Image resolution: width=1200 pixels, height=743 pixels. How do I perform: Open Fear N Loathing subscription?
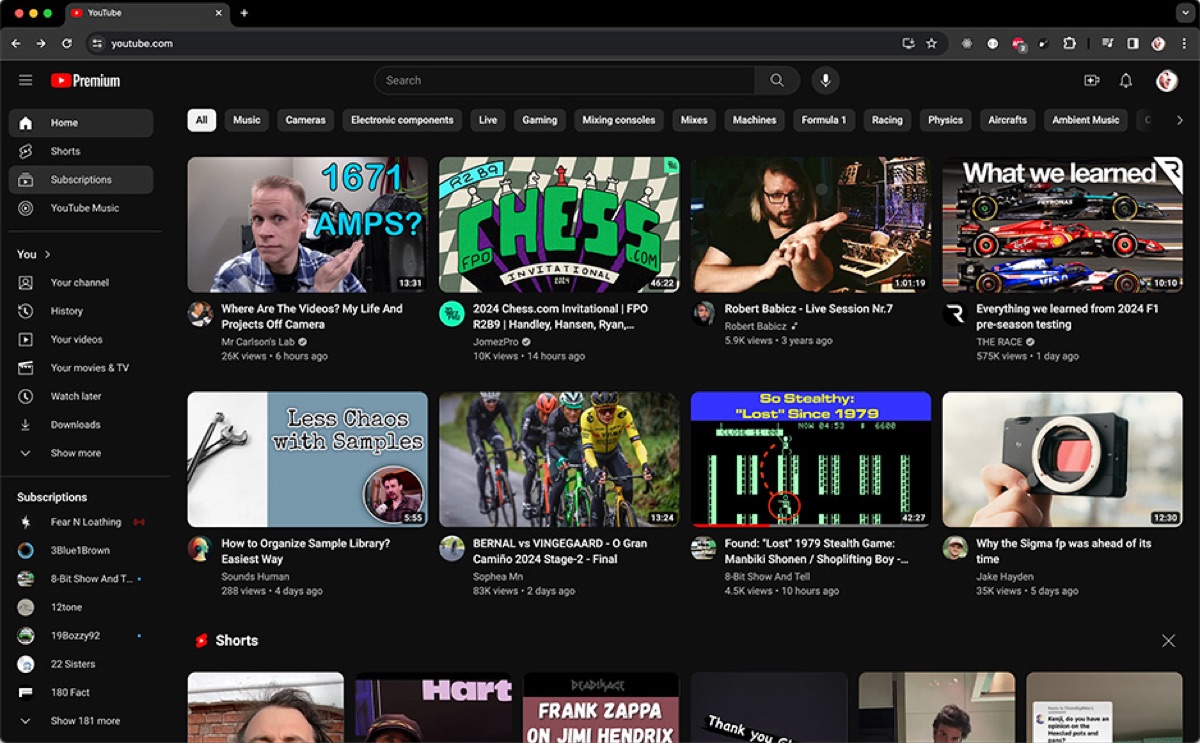pos(81,522)
